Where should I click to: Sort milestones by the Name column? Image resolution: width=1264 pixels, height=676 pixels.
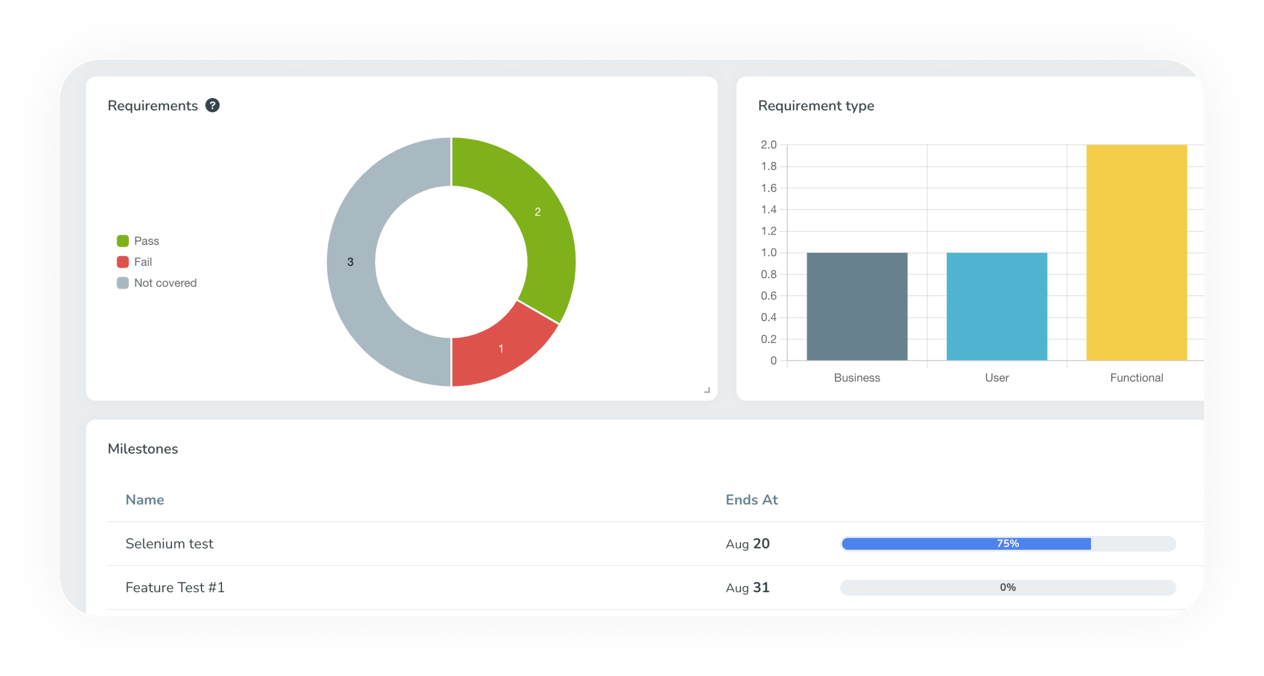(145, 499)
